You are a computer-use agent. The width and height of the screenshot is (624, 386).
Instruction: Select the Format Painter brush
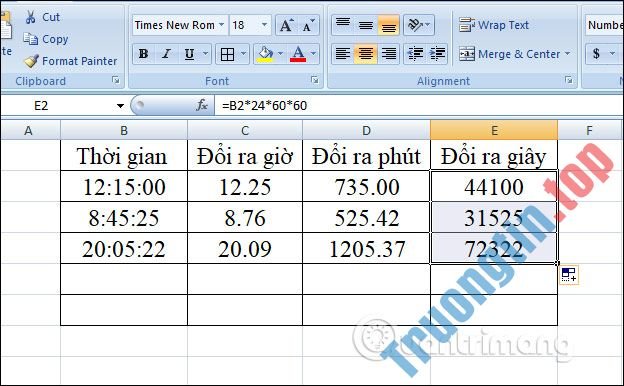coord(31,61)
